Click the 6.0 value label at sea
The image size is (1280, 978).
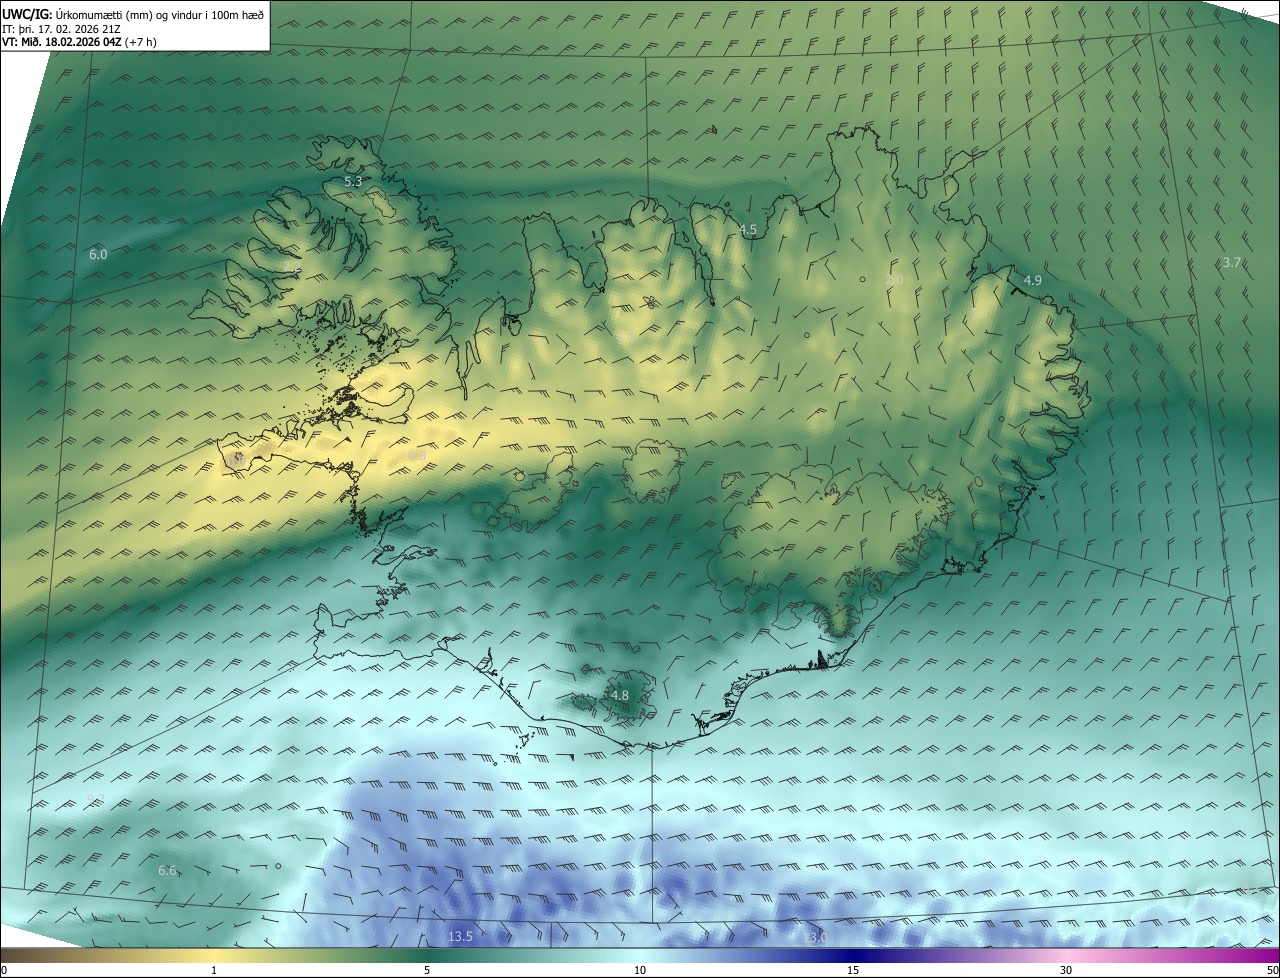click(x=98, y=255)
